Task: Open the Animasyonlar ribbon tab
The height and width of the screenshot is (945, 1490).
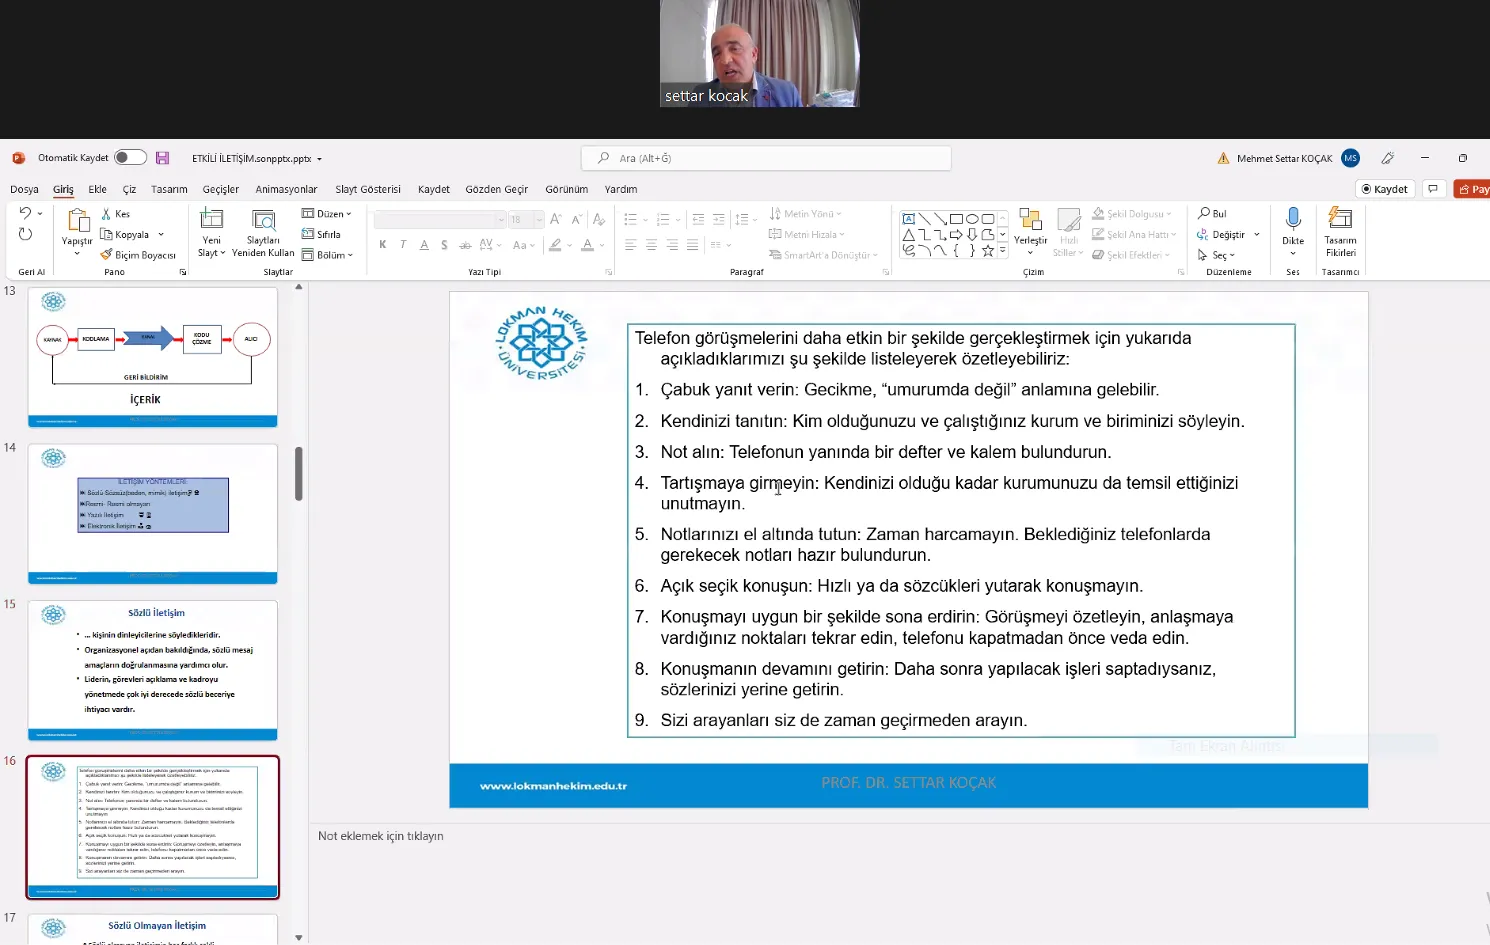Action: click(286, 189)
